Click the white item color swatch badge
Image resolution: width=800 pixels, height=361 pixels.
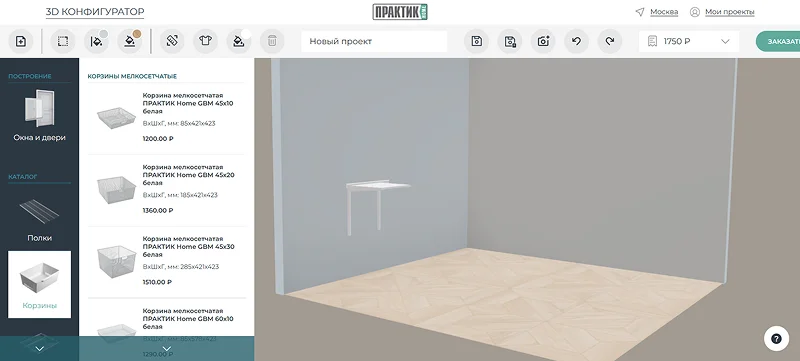point(246,34)
